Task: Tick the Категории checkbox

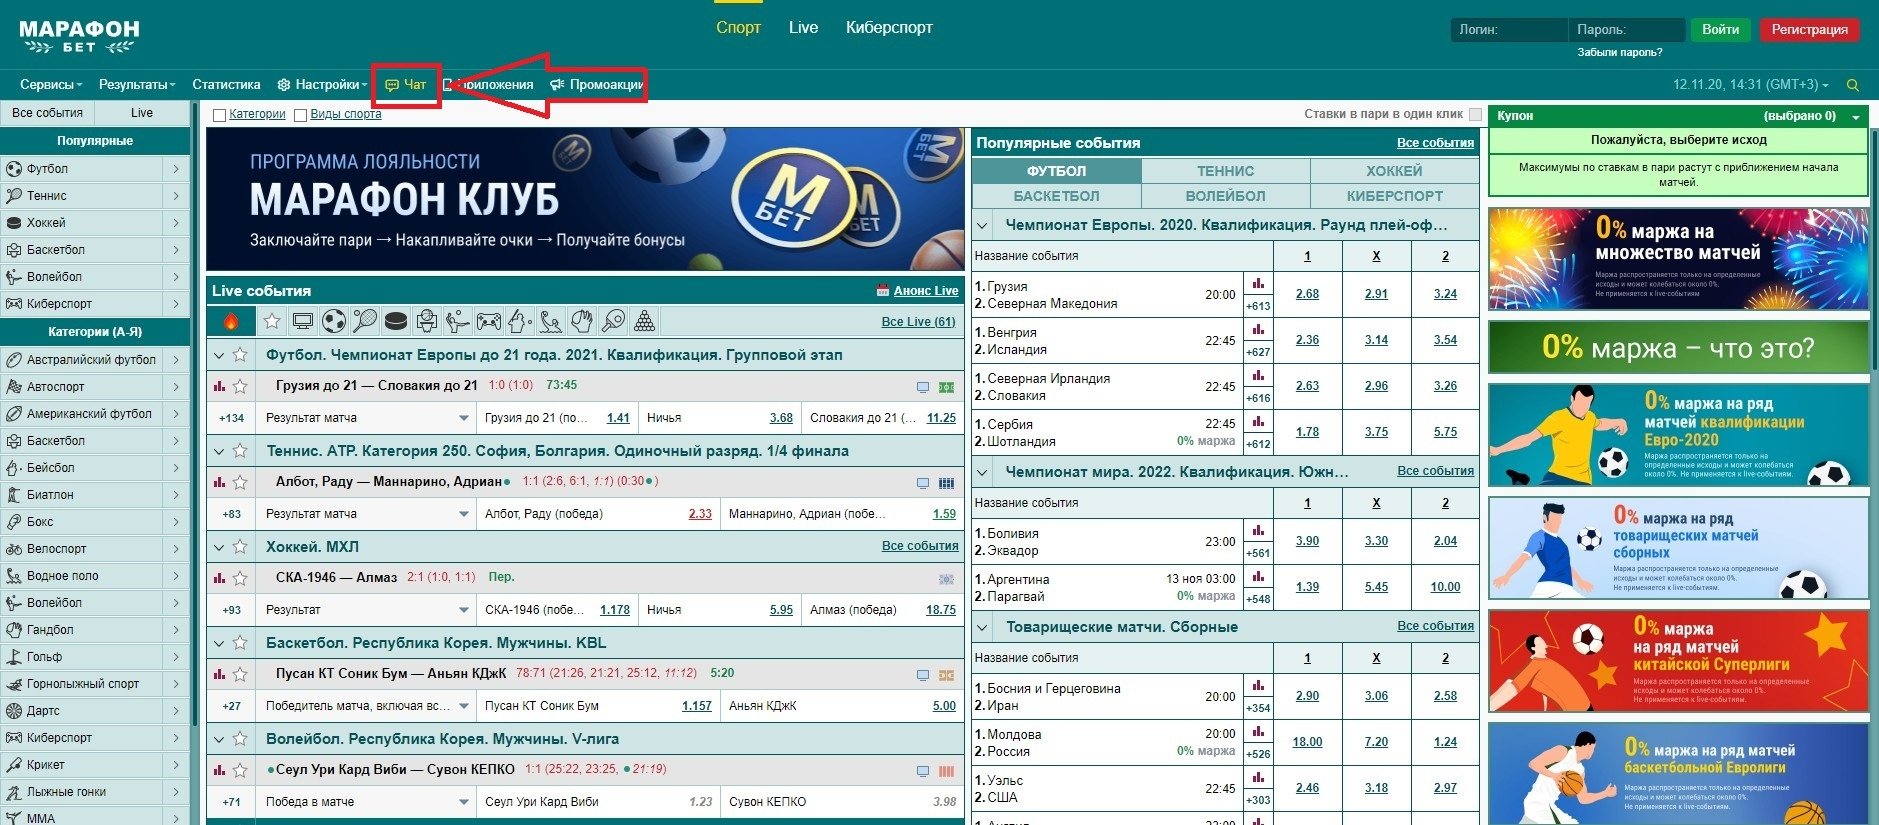Action: tap(220, 115)
